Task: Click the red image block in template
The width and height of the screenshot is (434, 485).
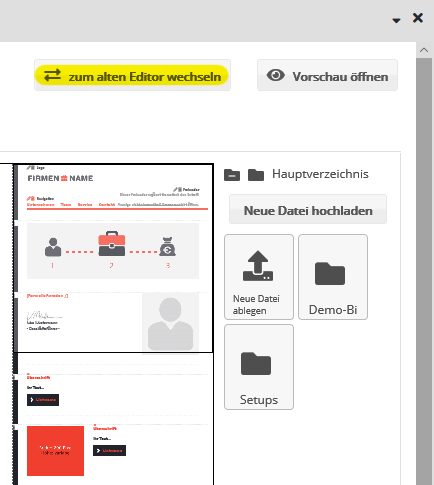Action: [55, 451]
